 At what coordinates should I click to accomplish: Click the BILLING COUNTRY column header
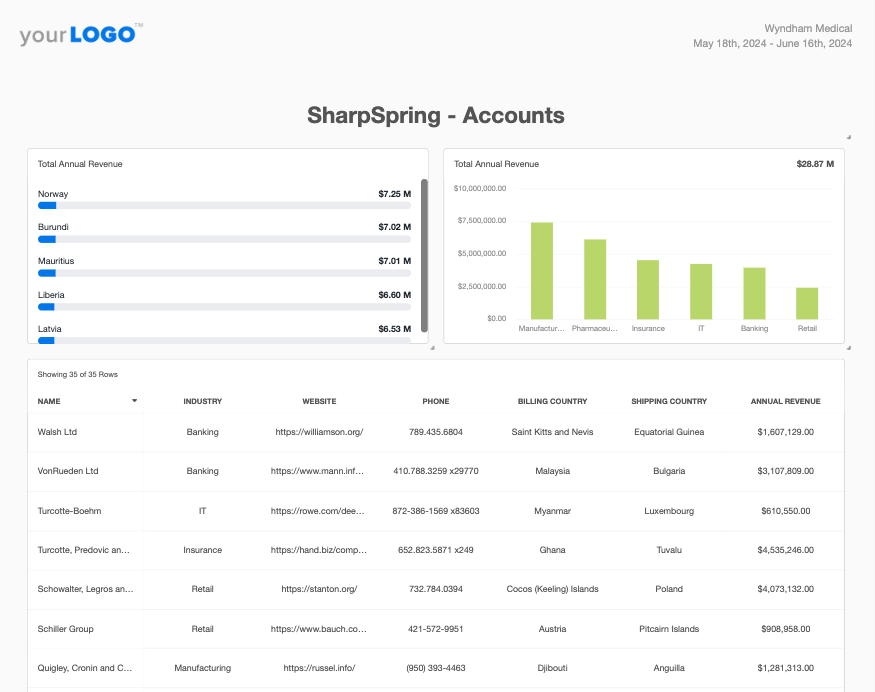(x=552, y=401)
